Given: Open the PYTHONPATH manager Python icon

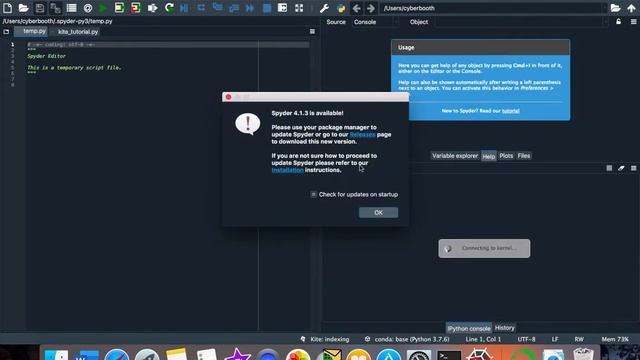Looking at the screenshot, I should (x=341, y=8).
